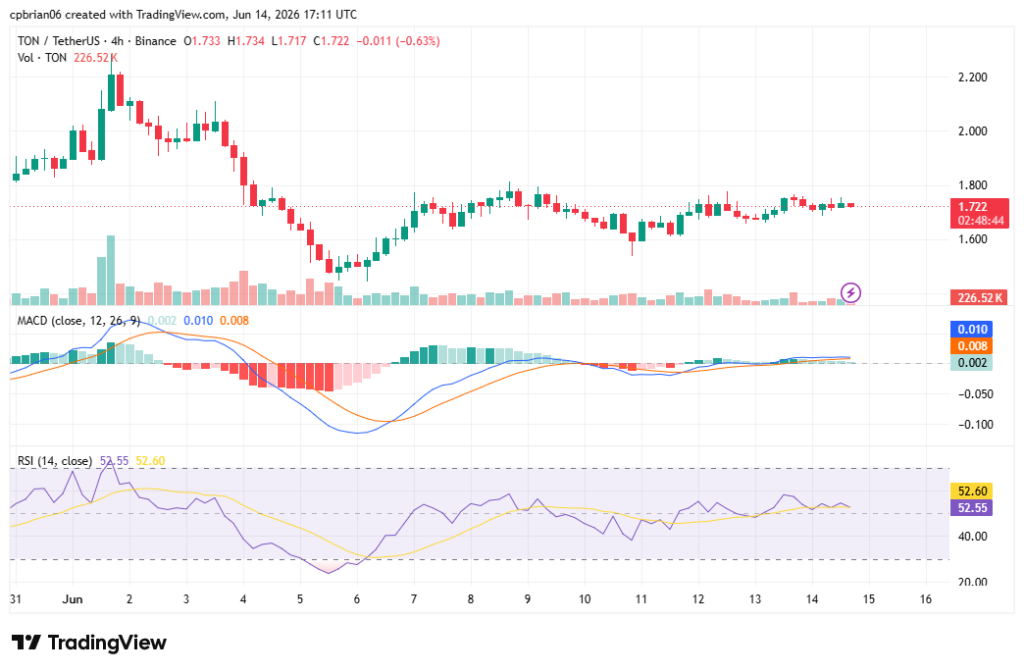Image resolution: width=1024 pixels, height=672 pixels.
Task: Click the blue MACD value tag 0.010
Action: (x=972, y=329)
